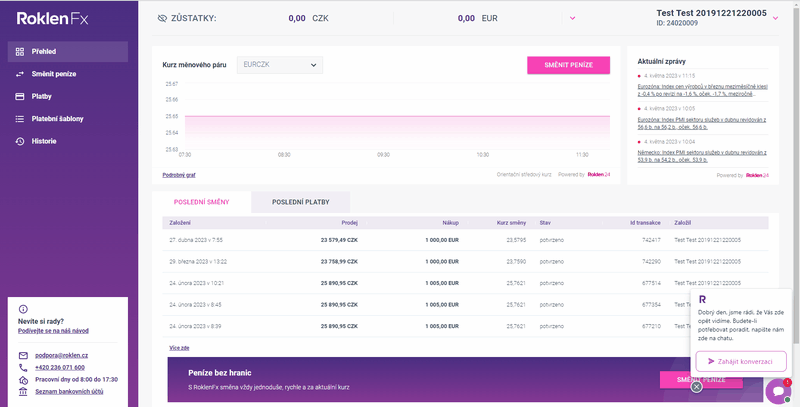Viewport: 800px width, 407px height.
Task: Click the 23 579,49 CZK amount
Action: coord(339,240)
